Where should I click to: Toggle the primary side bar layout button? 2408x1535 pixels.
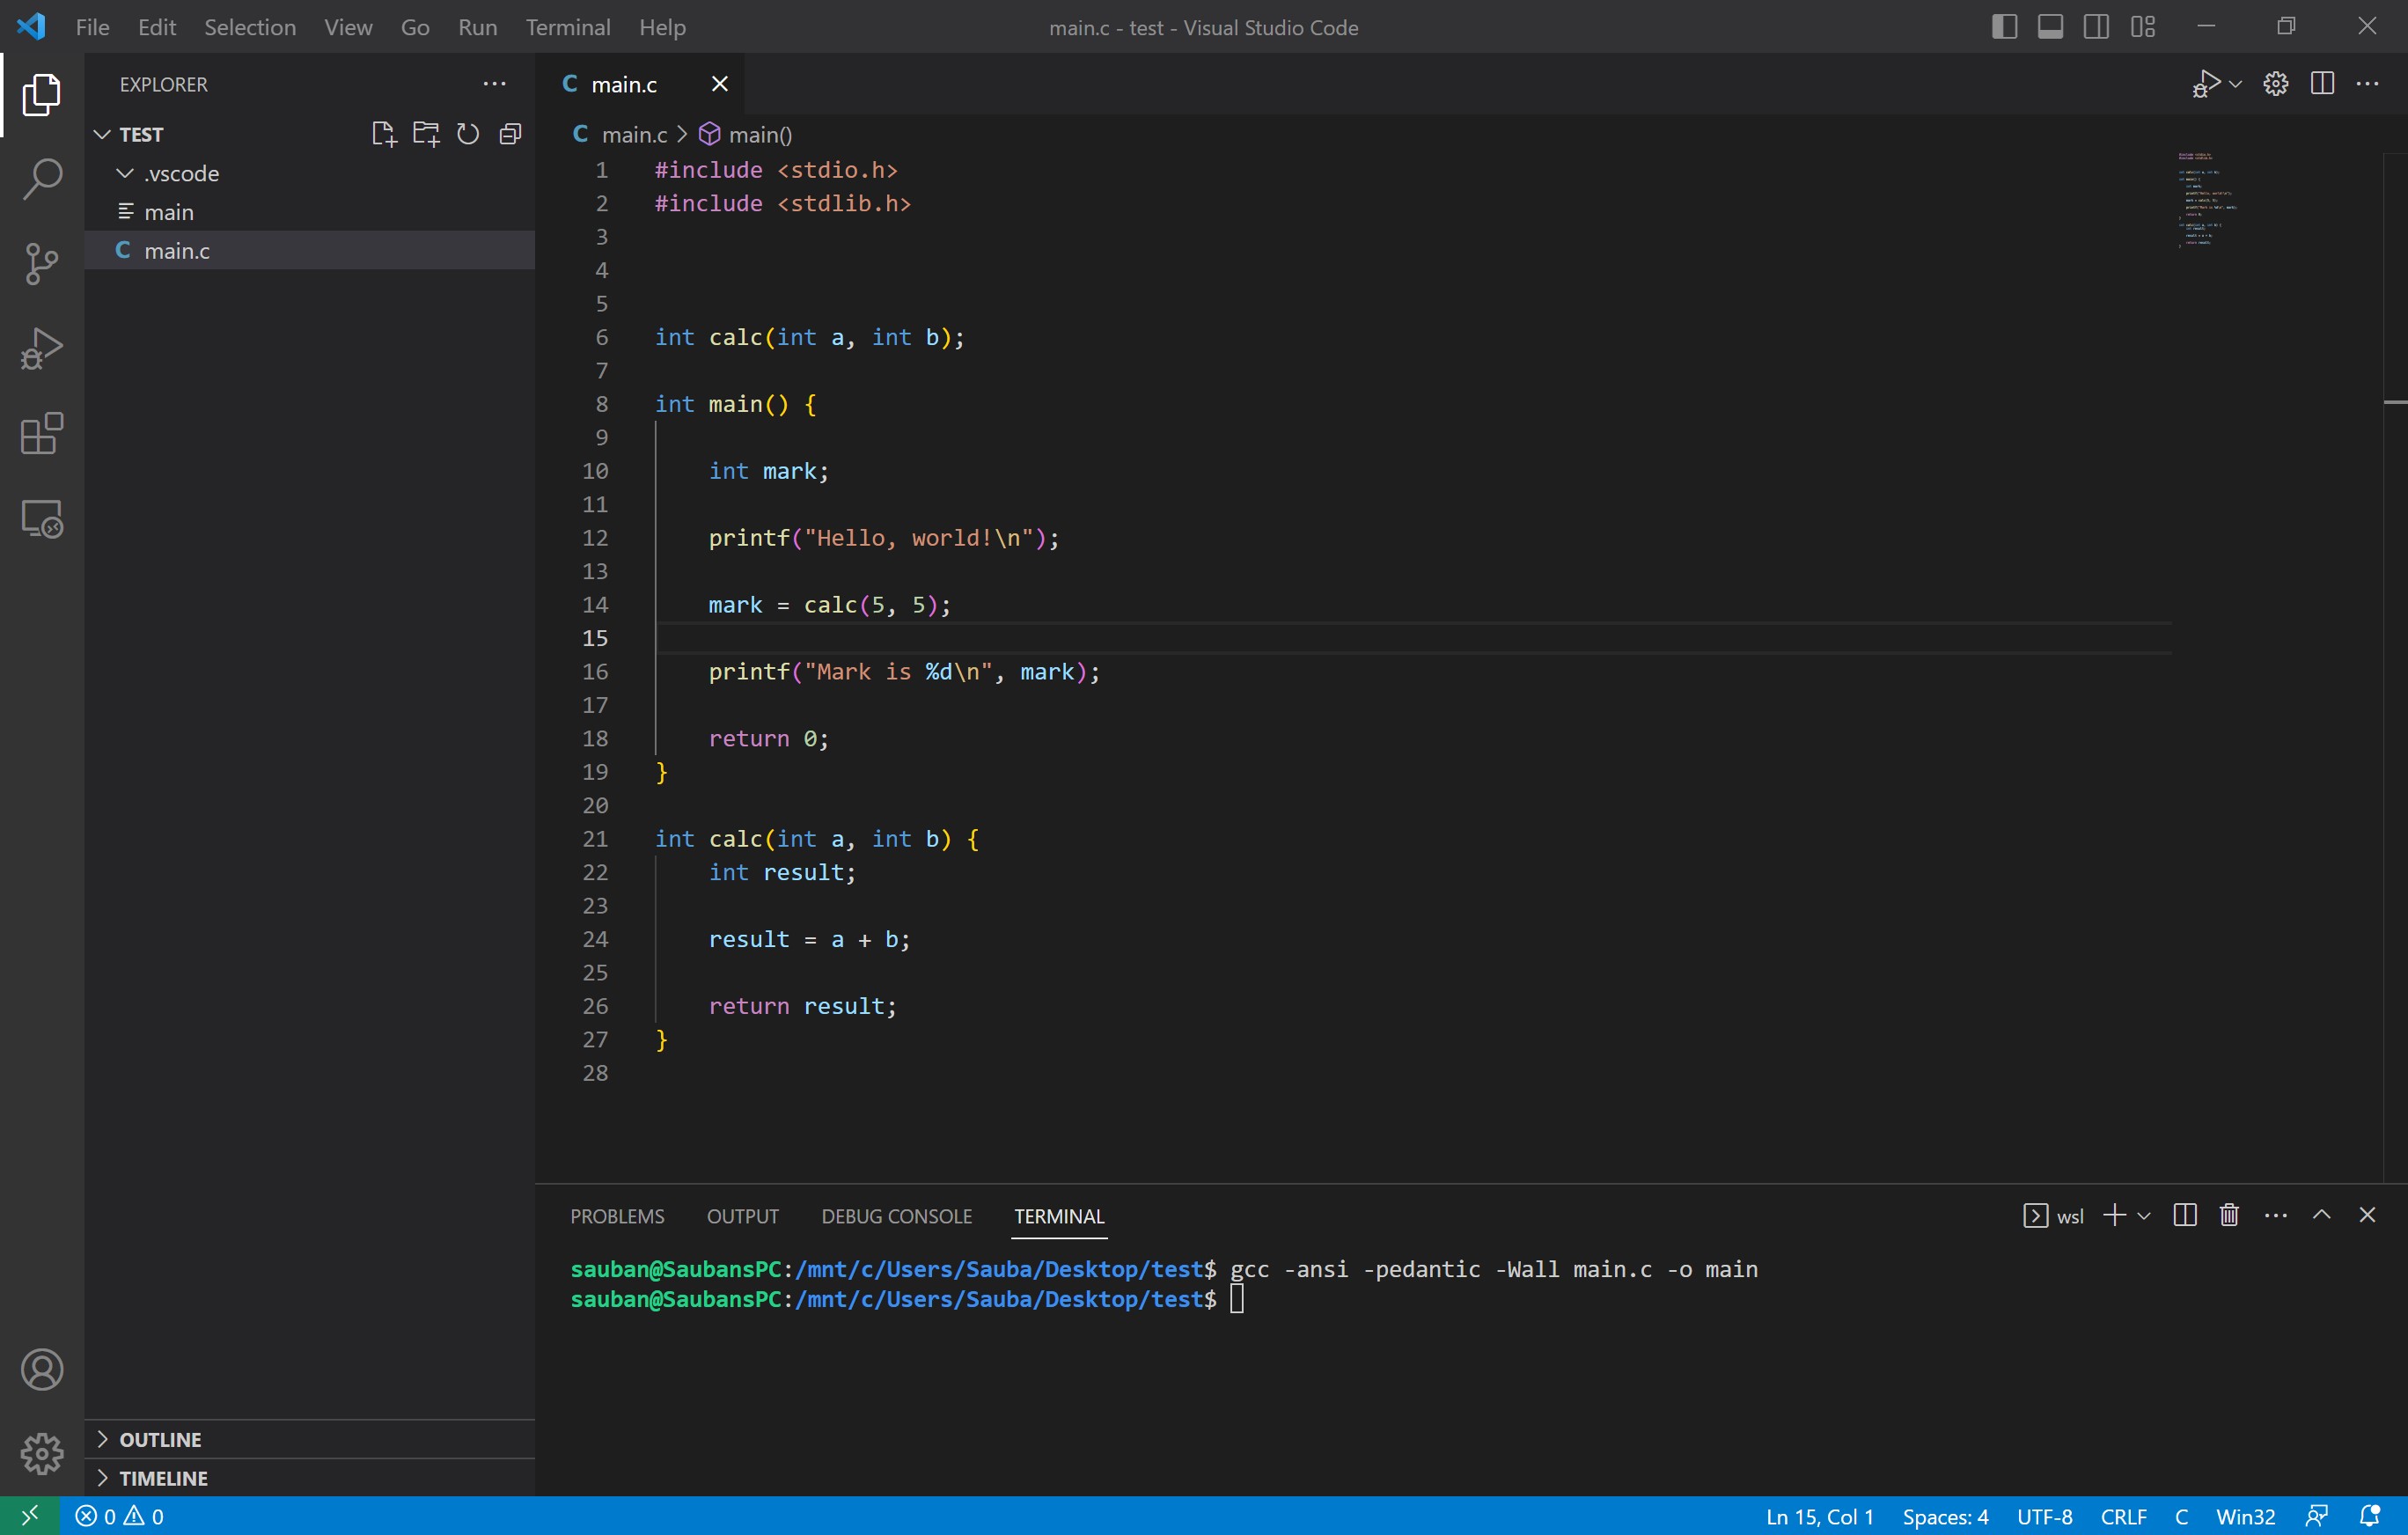[x=2004, y=27]
